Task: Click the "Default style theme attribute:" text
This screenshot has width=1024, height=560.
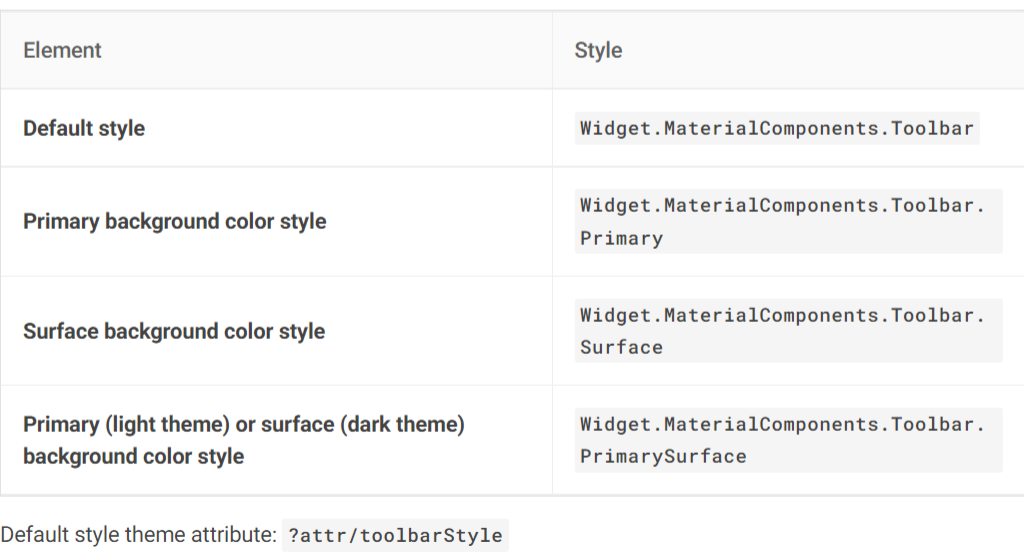Action: click(138, 535)
